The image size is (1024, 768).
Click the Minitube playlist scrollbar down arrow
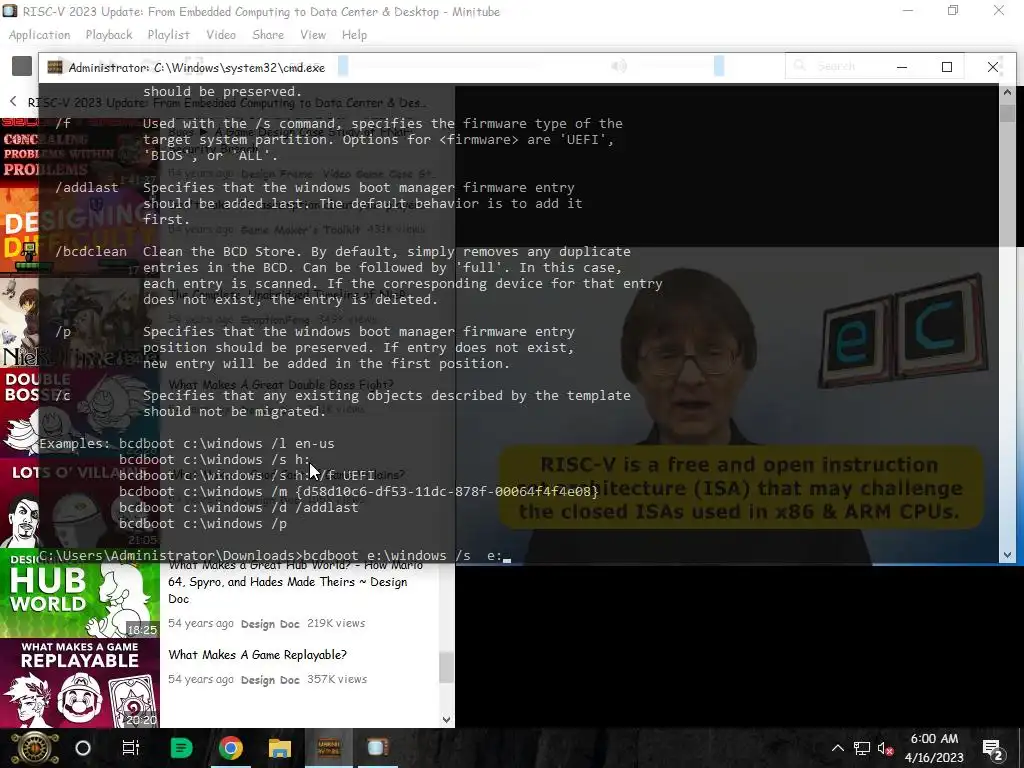pos(446,720)
